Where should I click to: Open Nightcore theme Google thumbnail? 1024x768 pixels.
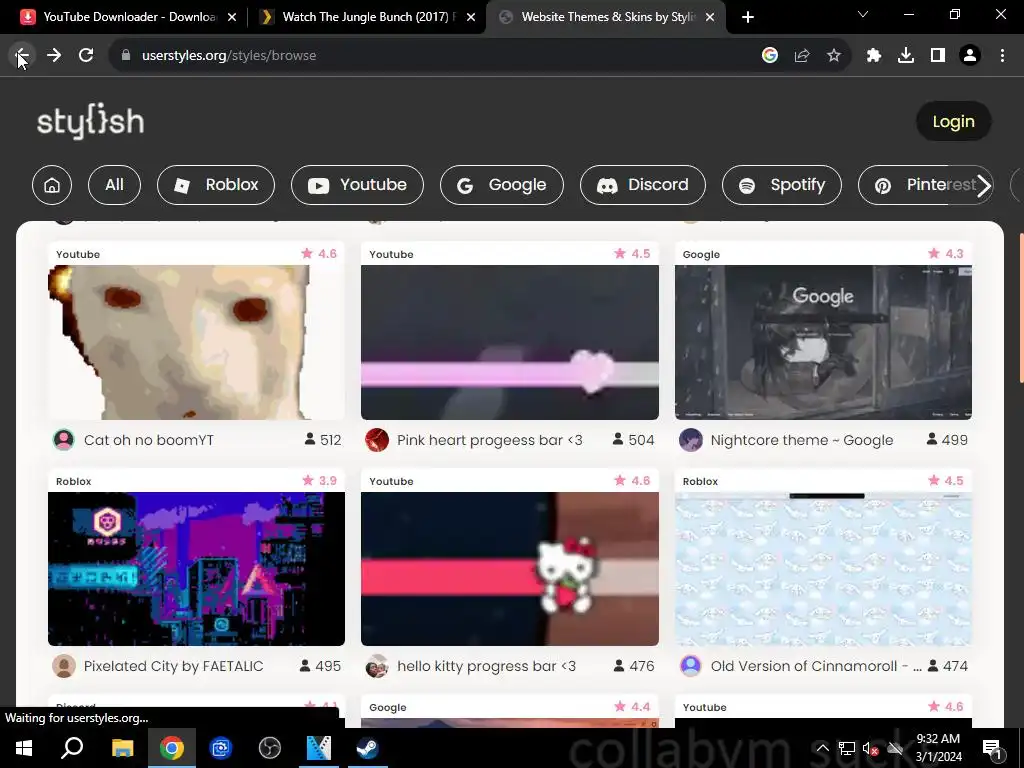tap(824, 342)
